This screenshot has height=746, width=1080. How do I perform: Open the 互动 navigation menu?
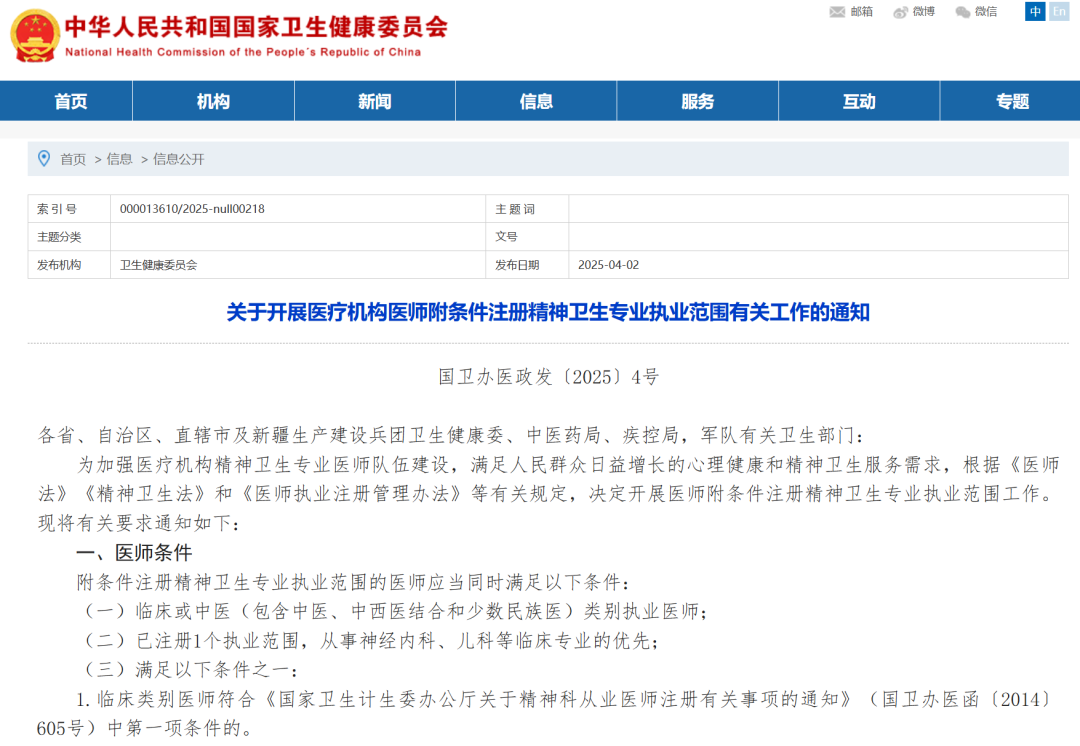click(x=859, y=101)
